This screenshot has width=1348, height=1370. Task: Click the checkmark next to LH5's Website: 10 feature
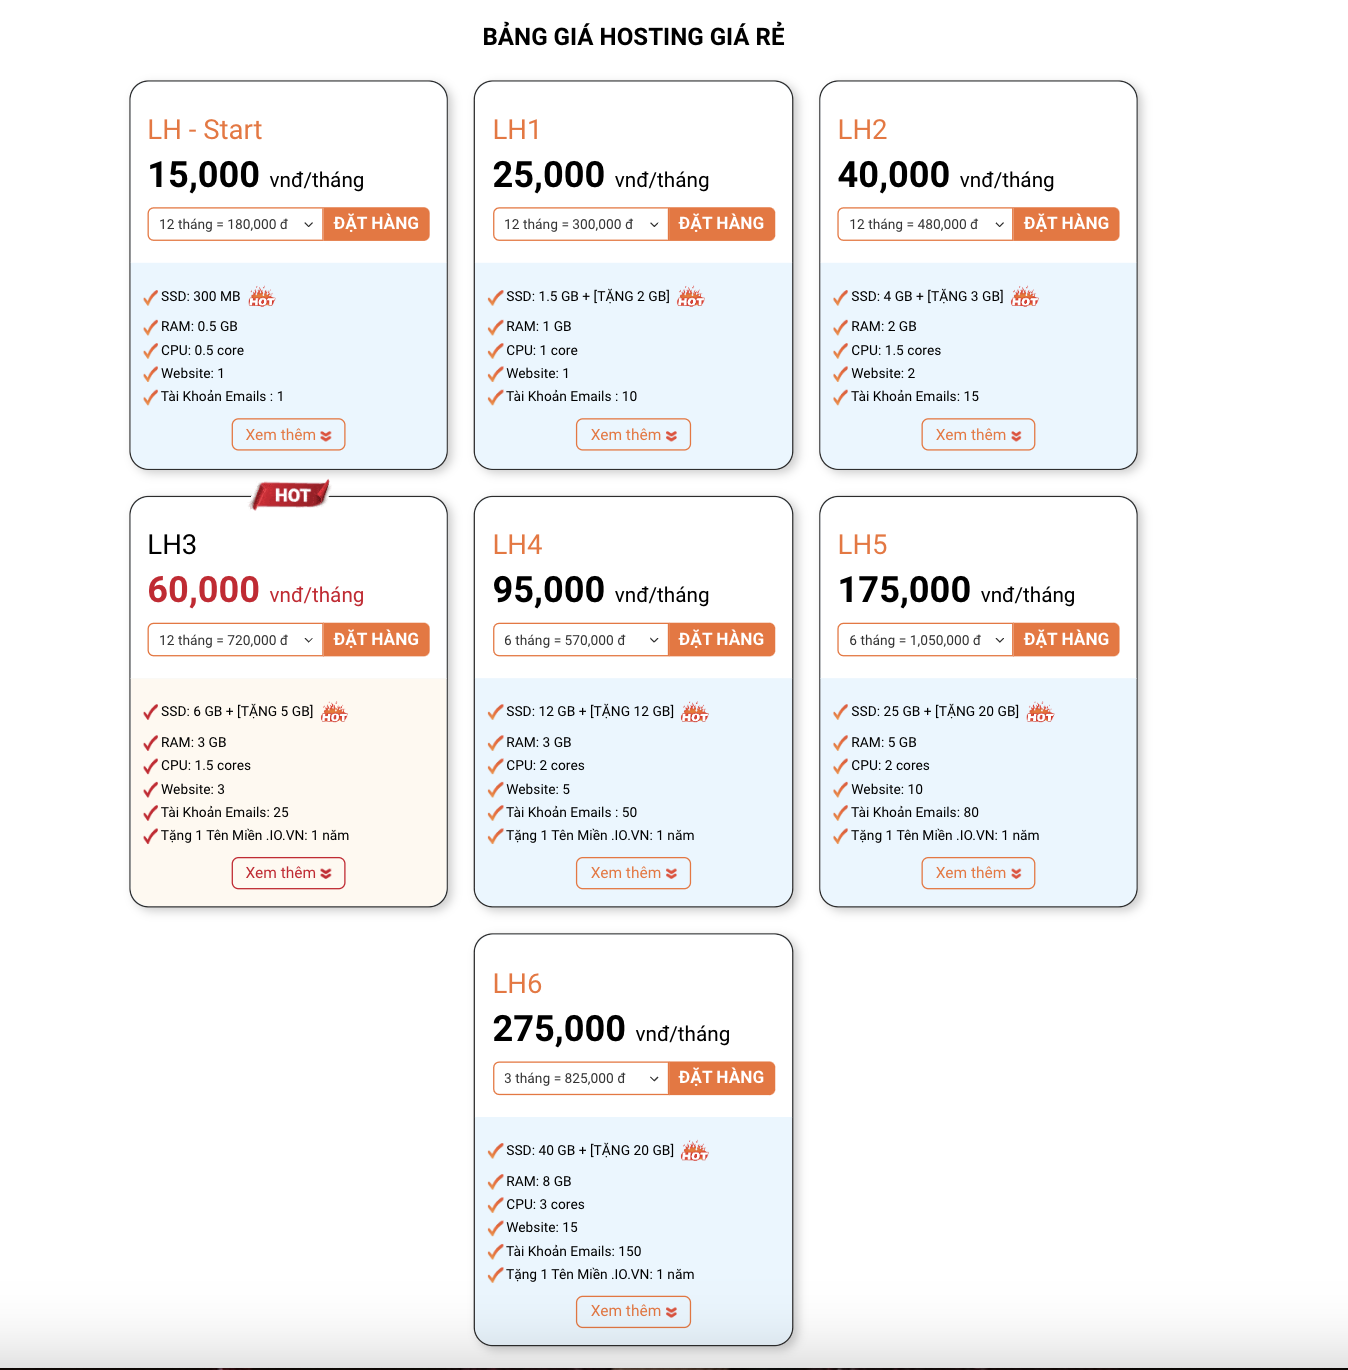840,788
